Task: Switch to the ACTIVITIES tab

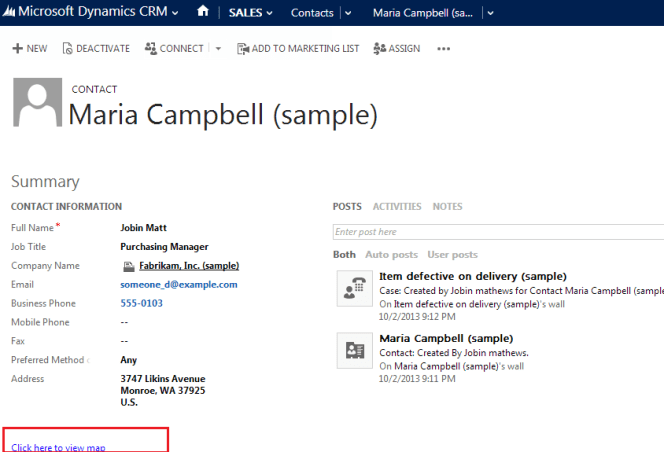Action: click(x=397, y=206)
